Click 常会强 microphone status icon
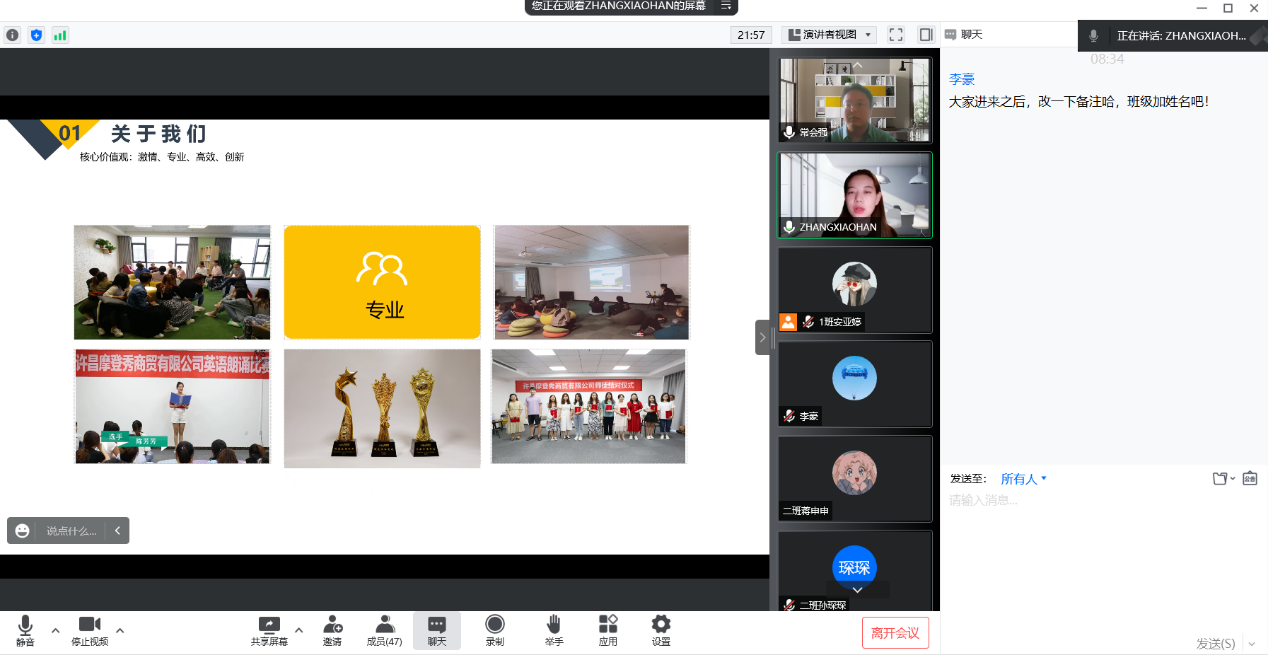This screenshot has height=655, width=1268. tap(789, 132)
